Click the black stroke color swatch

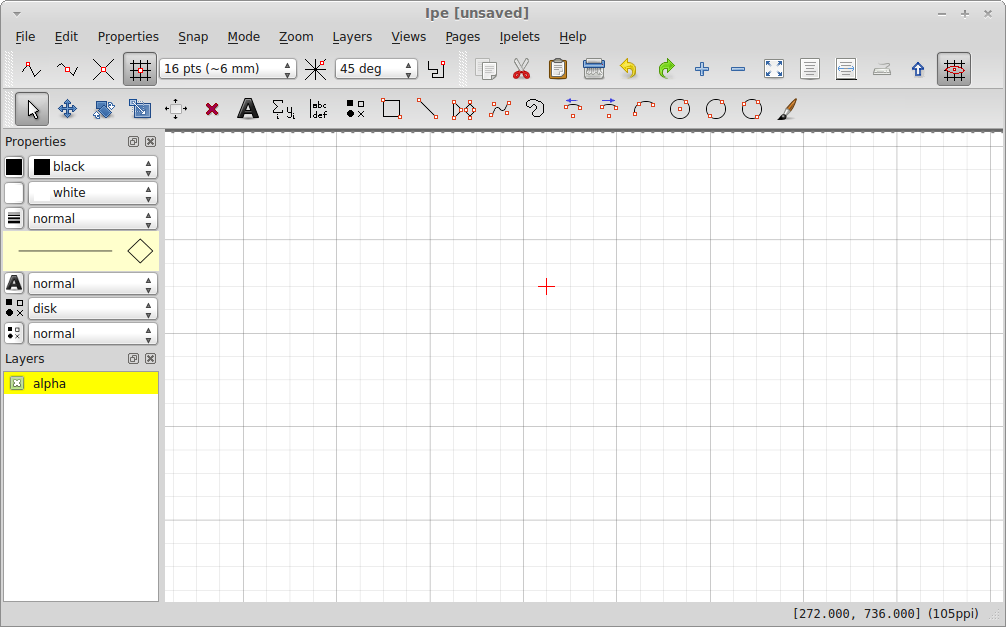(x=13, y=166)
